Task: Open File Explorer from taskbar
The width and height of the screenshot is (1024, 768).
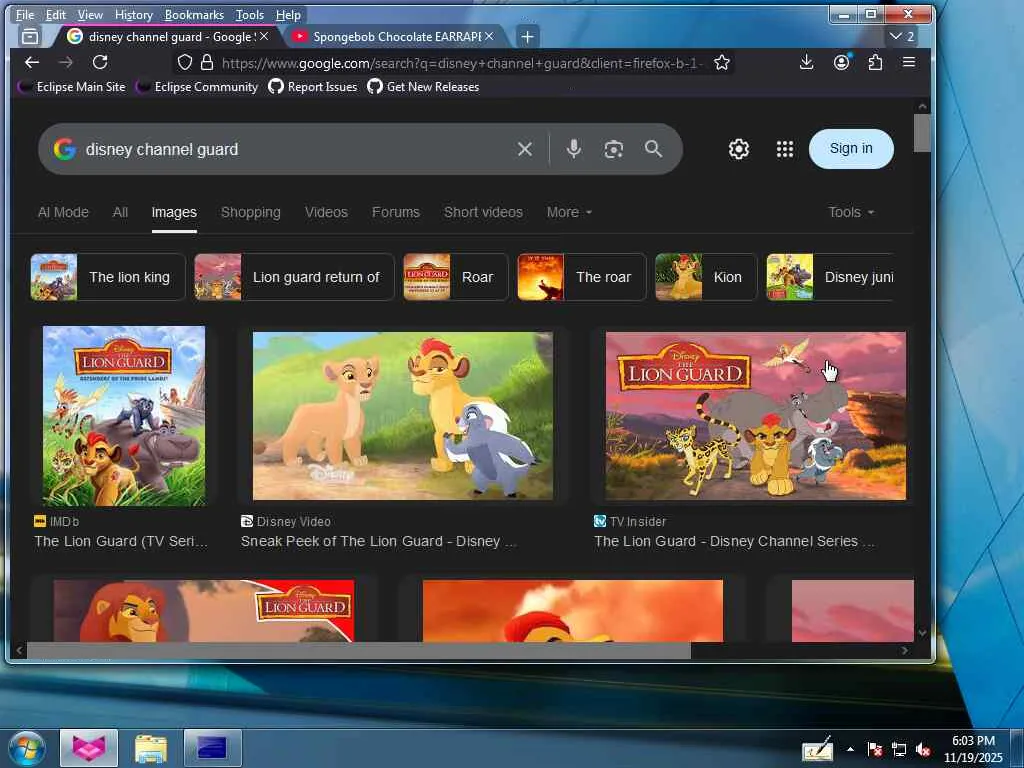Action: 150,748
